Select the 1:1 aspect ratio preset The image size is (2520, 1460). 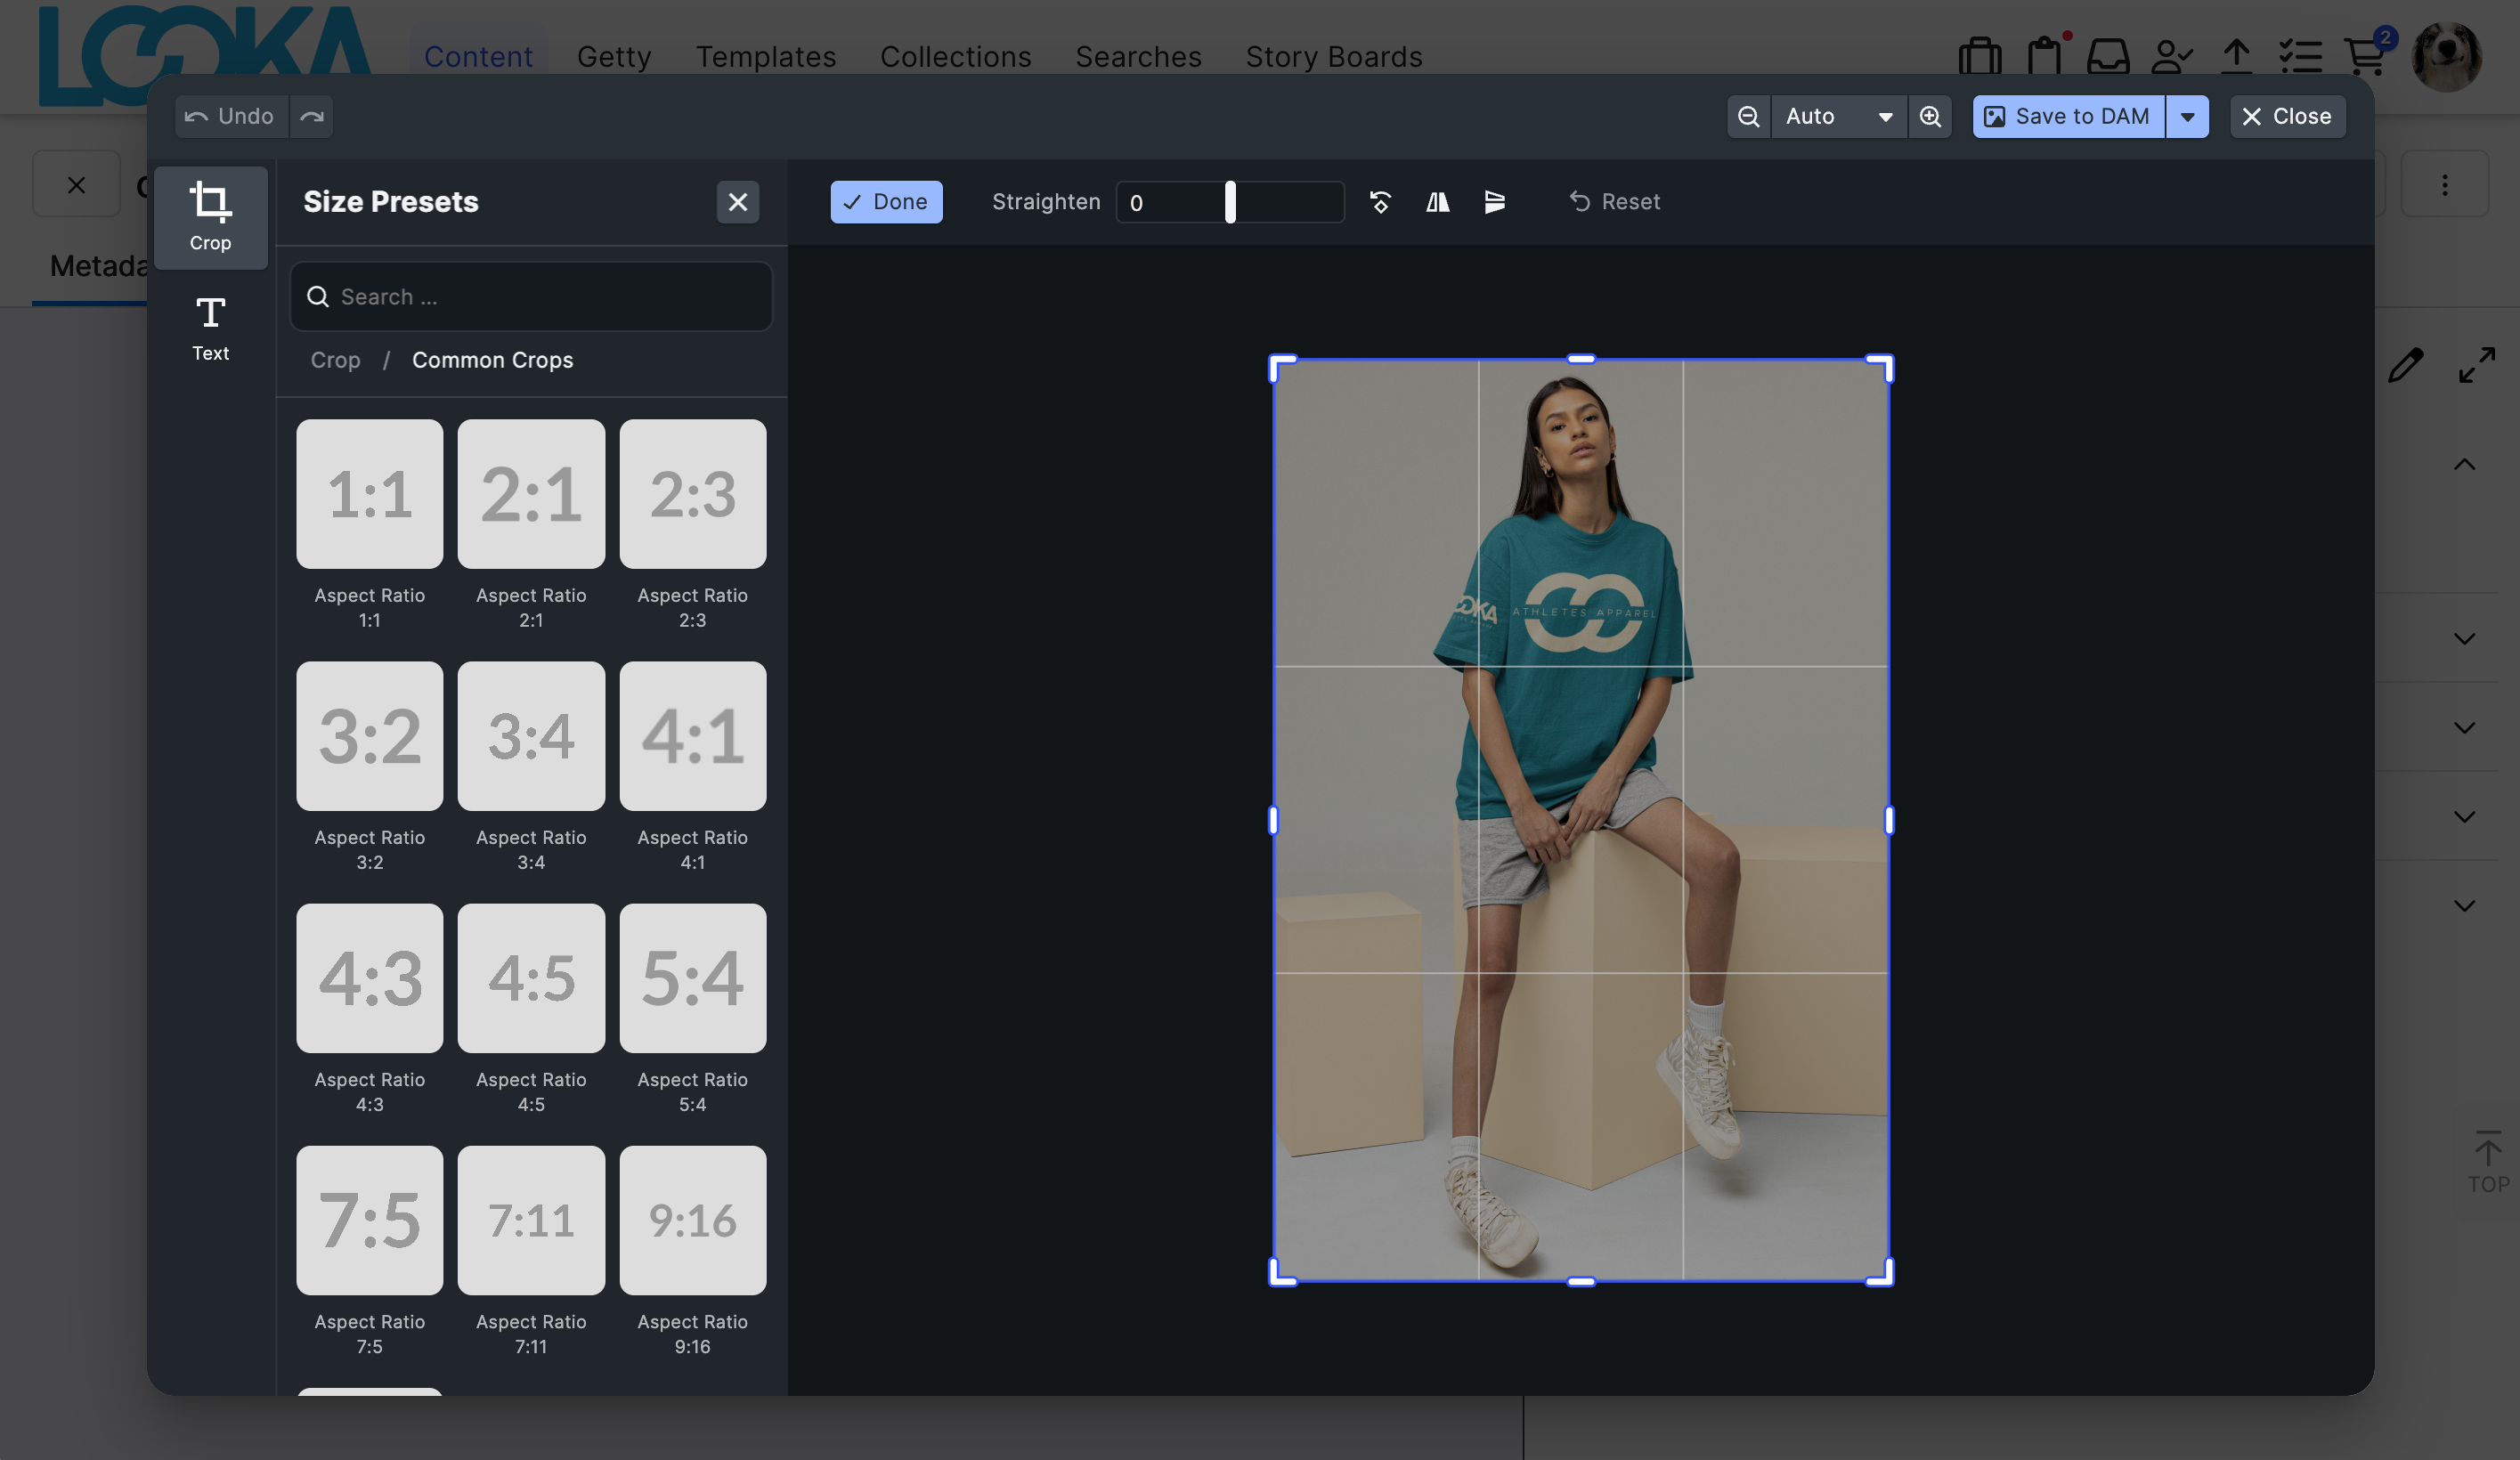(x=369, y=494)
